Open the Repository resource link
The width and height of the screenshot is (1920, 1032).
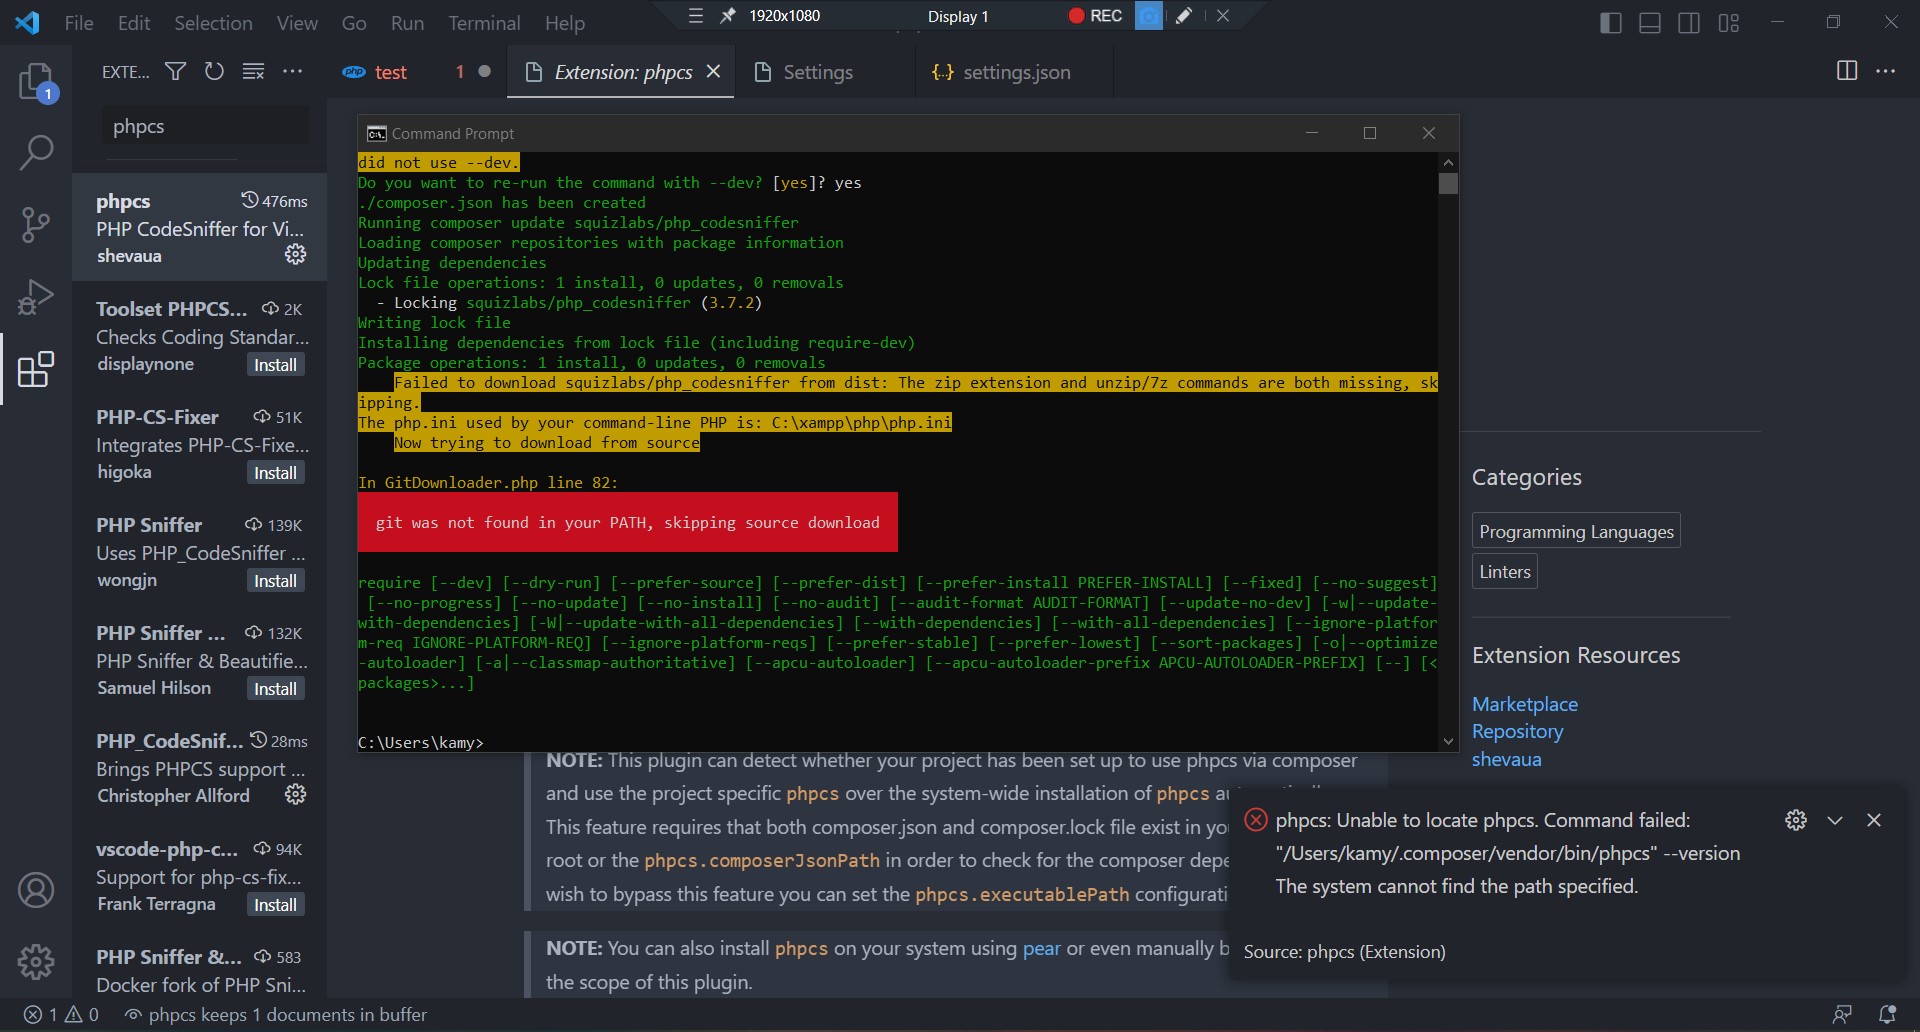1517,731
